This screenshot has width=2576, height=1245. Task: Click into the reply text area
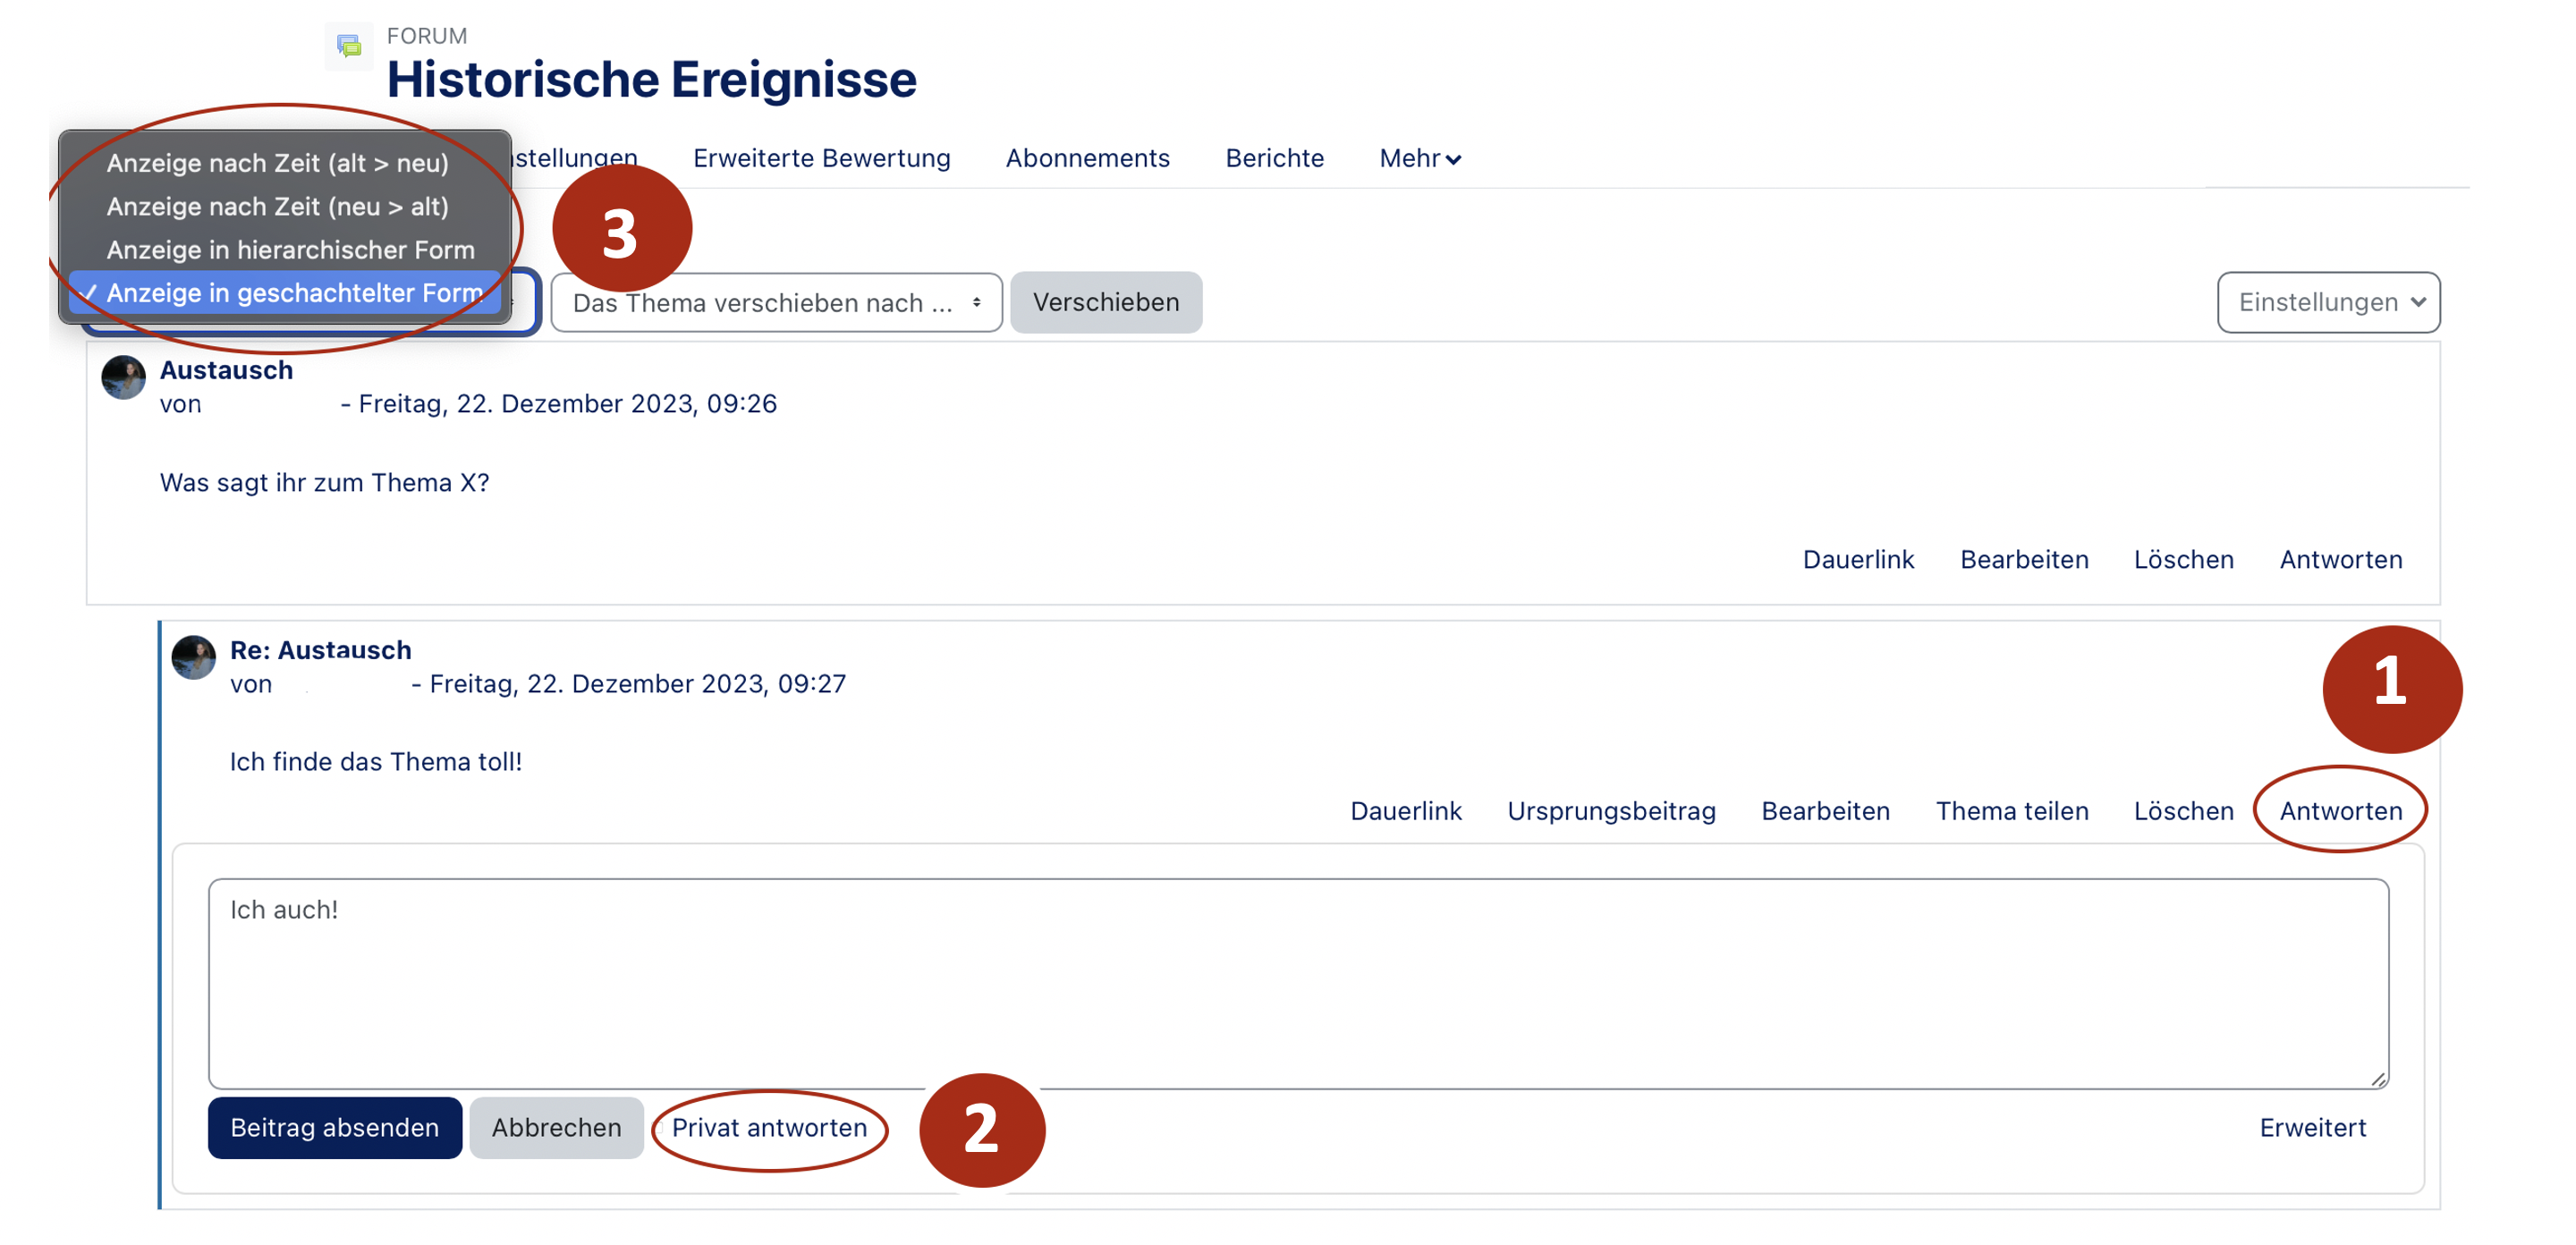tap(1297, 983)
